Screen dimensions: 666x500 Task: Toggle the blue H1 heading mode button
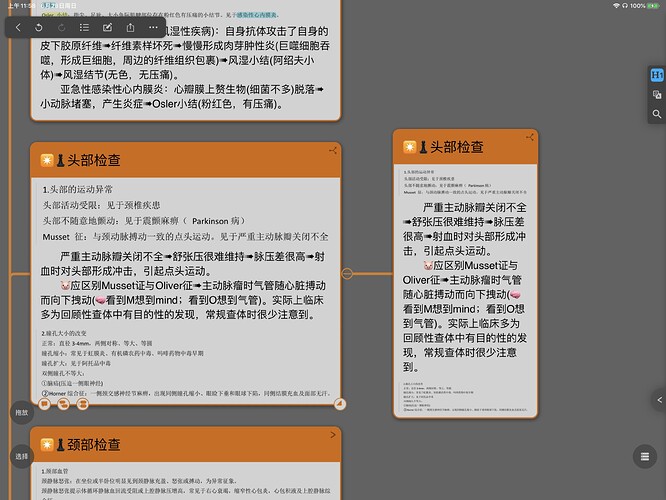(x=657, y=75)
